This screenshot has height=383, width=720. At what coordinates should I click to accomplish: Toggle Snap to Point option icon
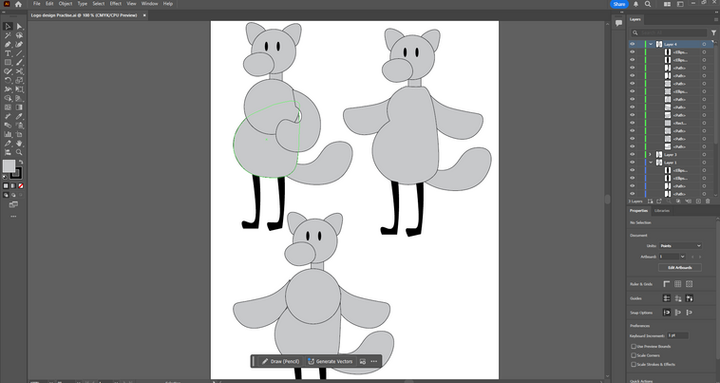667,312
